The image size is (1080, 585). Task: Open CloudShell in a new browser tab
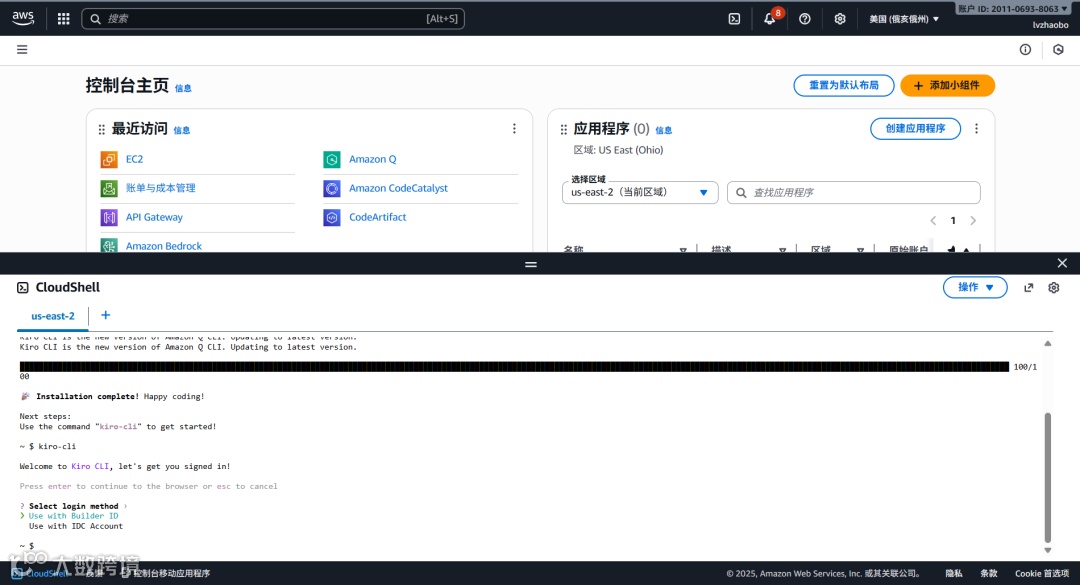tap(1028, 287)
